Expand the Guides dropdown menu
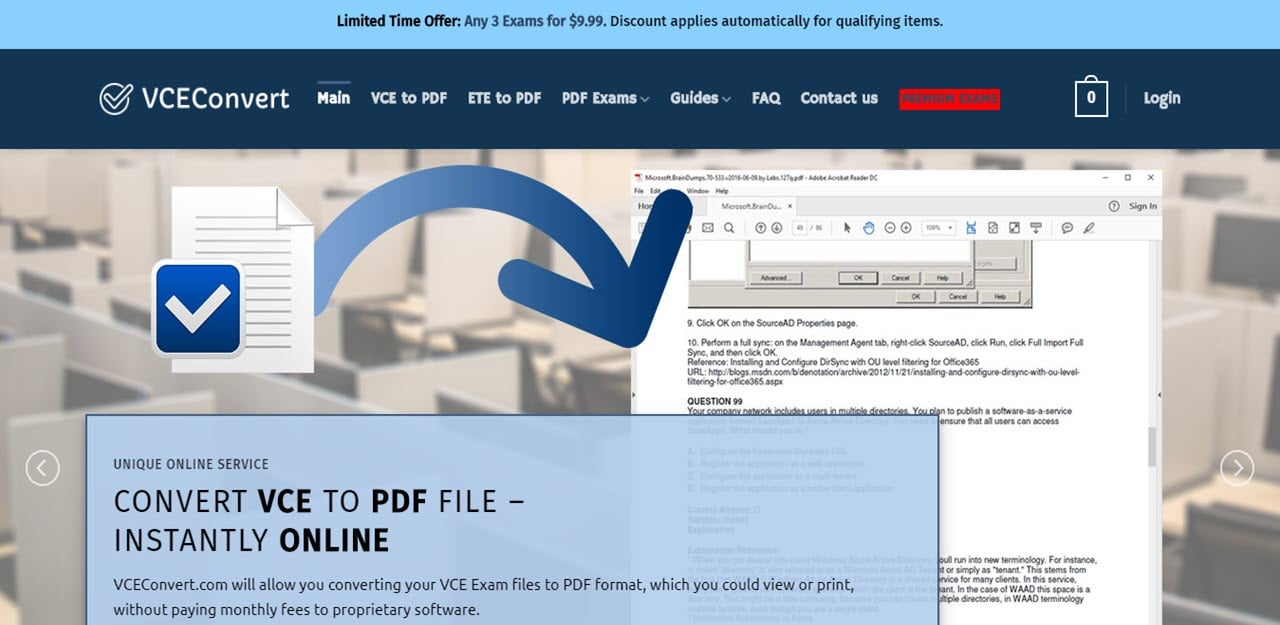This screenshot has height=625, width=1280. [700, 98]
